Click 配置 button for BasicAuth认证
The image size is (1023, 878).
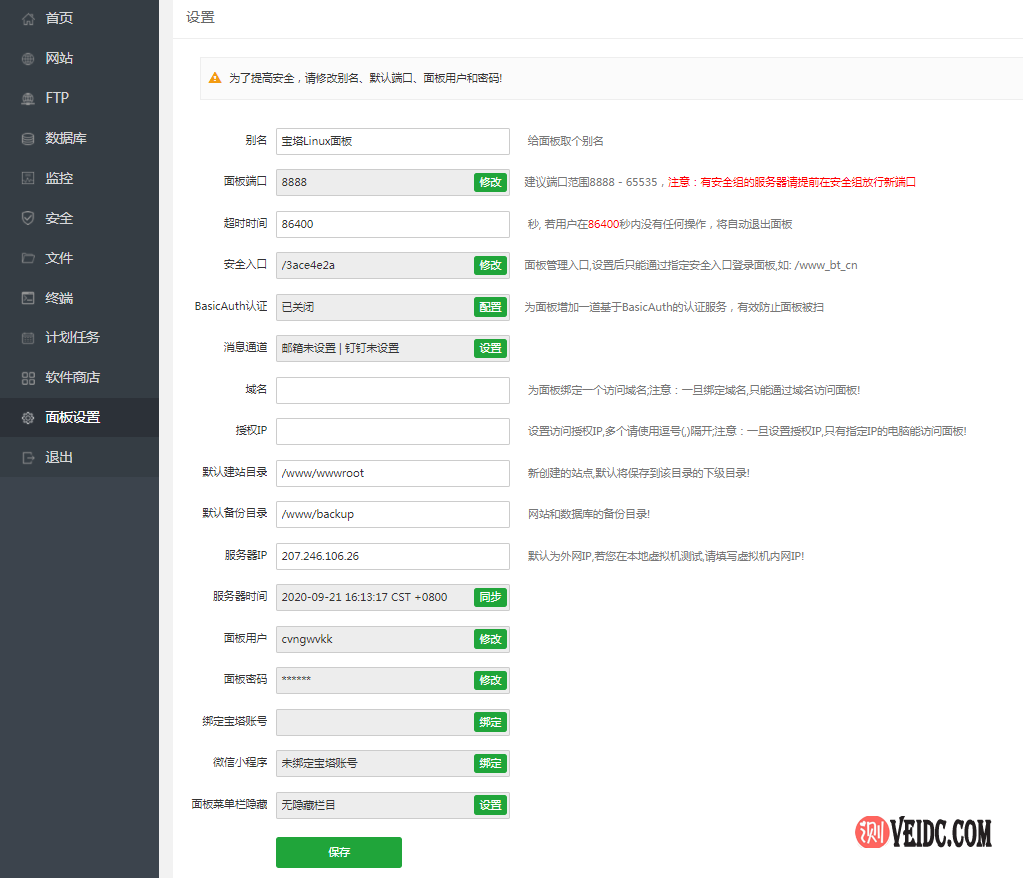pos(490,307)
